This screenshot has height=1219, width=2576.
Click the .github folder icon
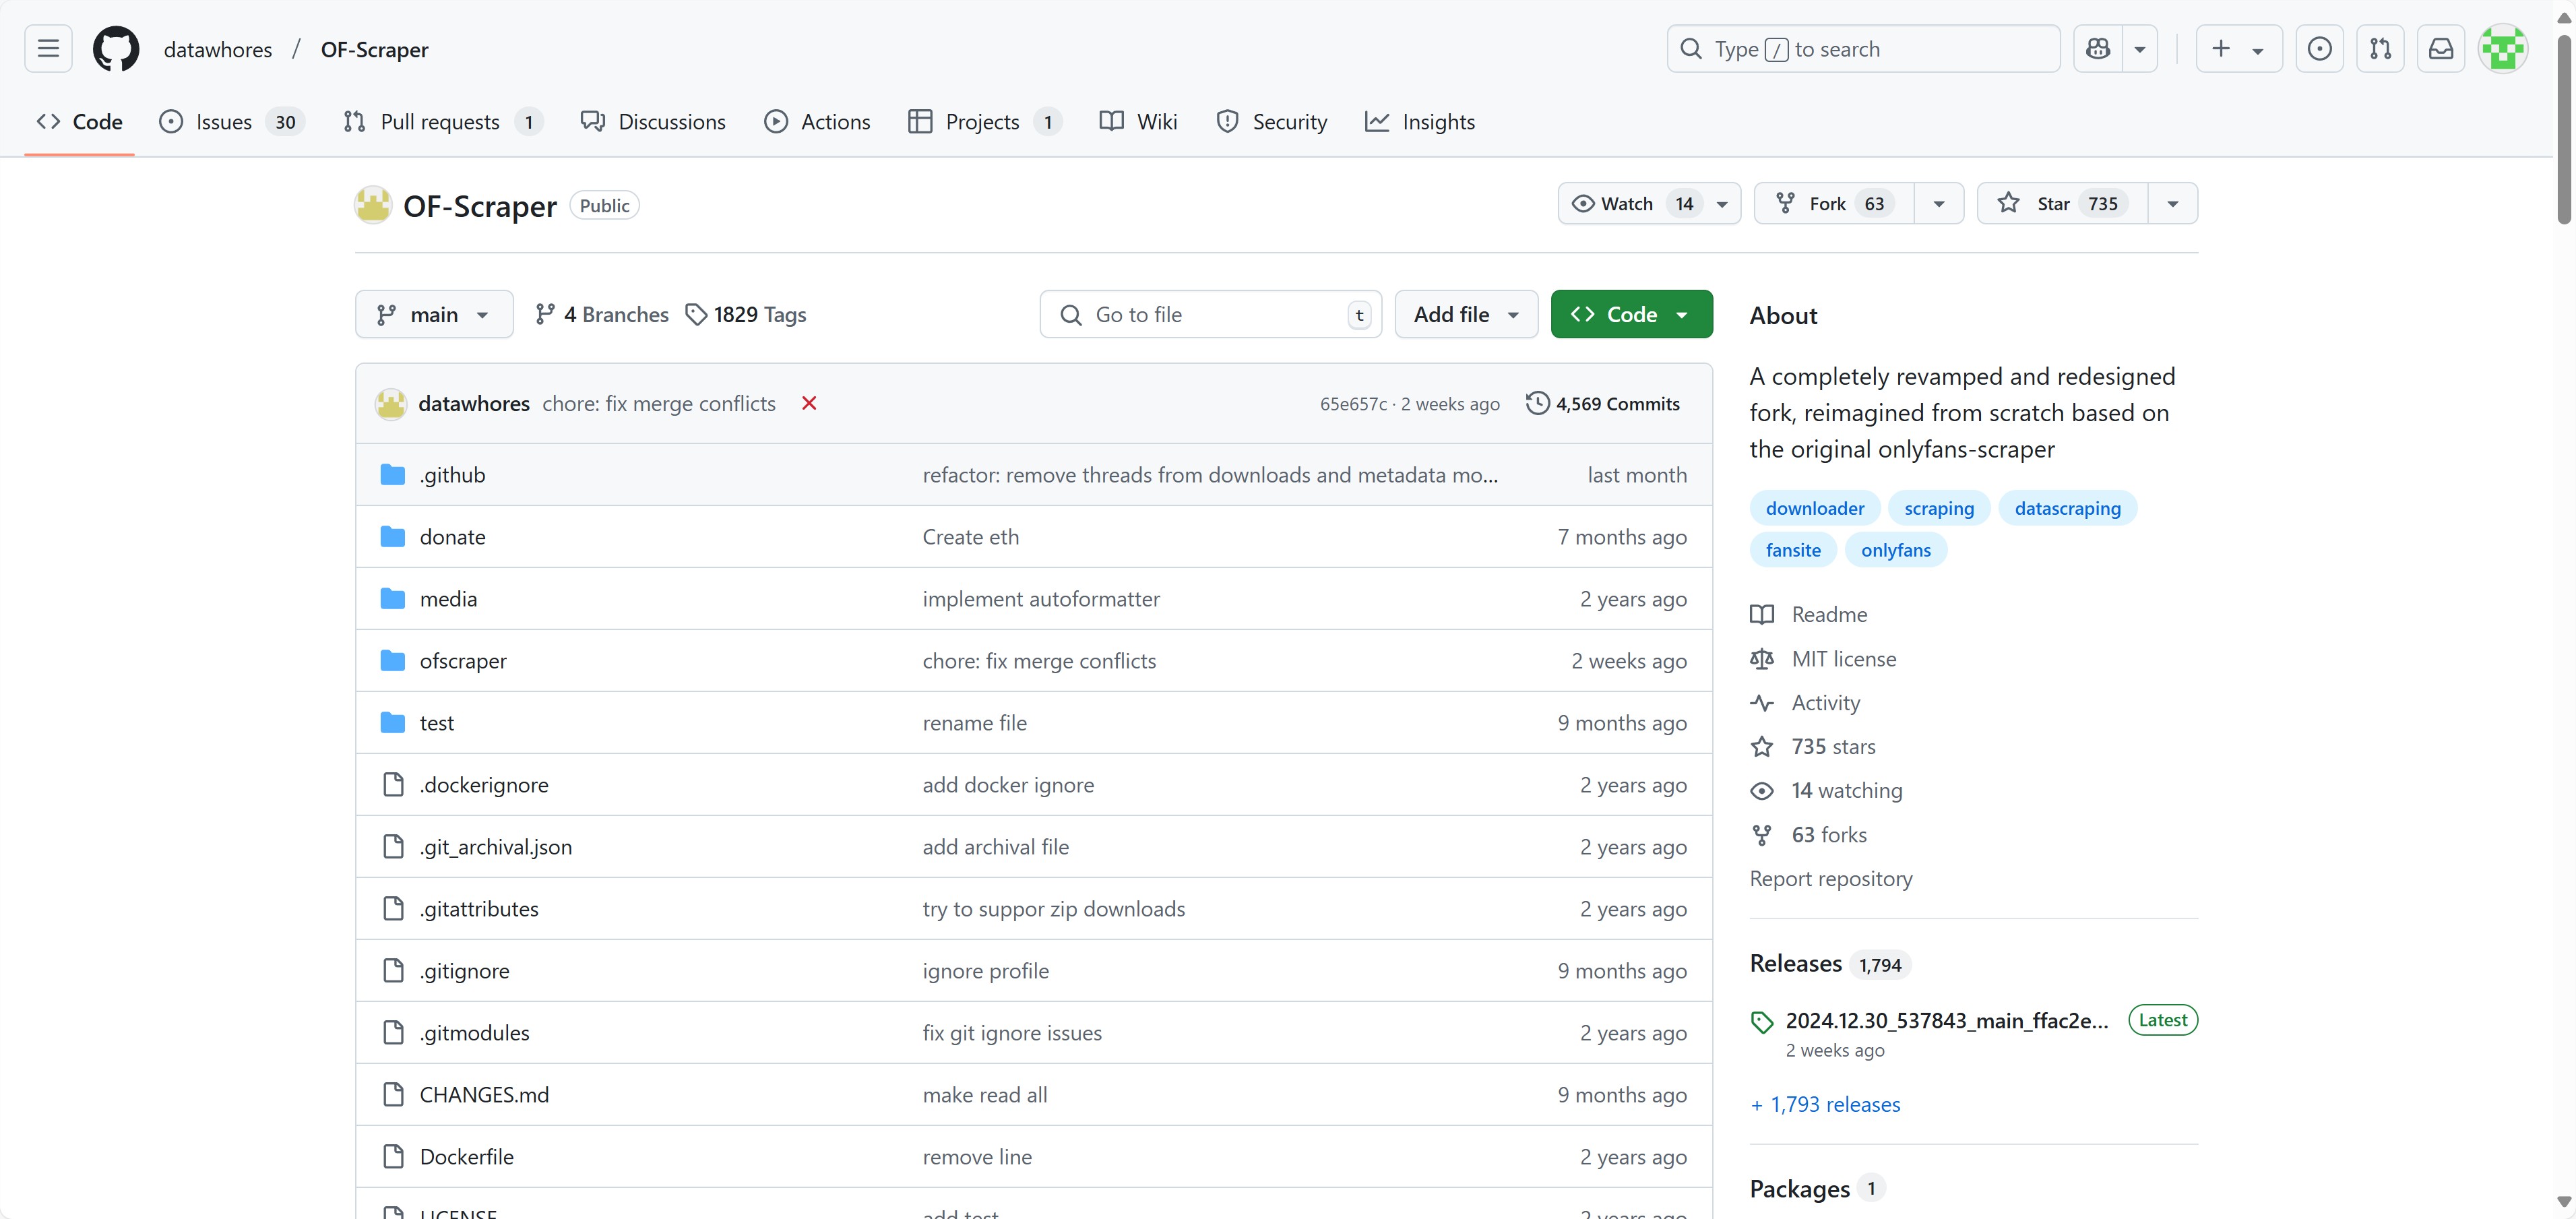393,475
